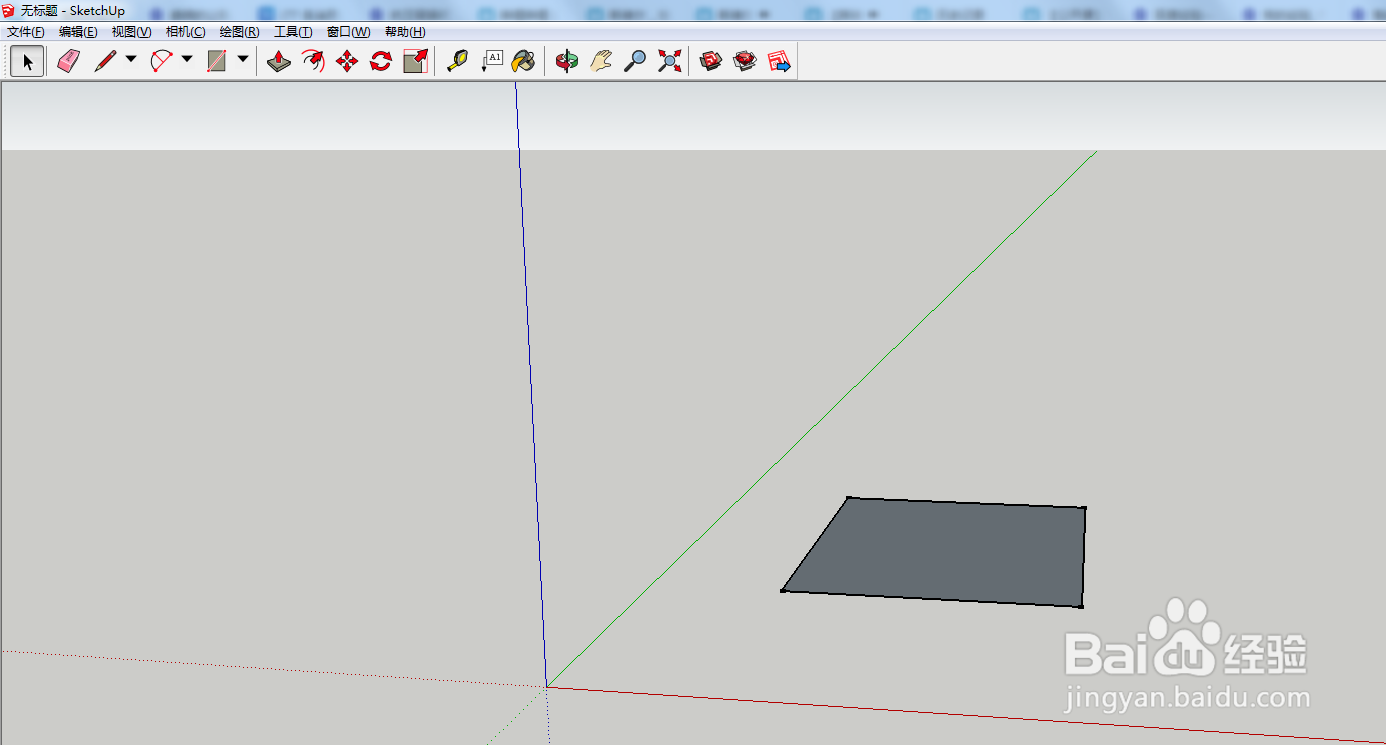Select the Scale tool
The width and height of the screenshot is (1386, 745).
pos(415,62)
